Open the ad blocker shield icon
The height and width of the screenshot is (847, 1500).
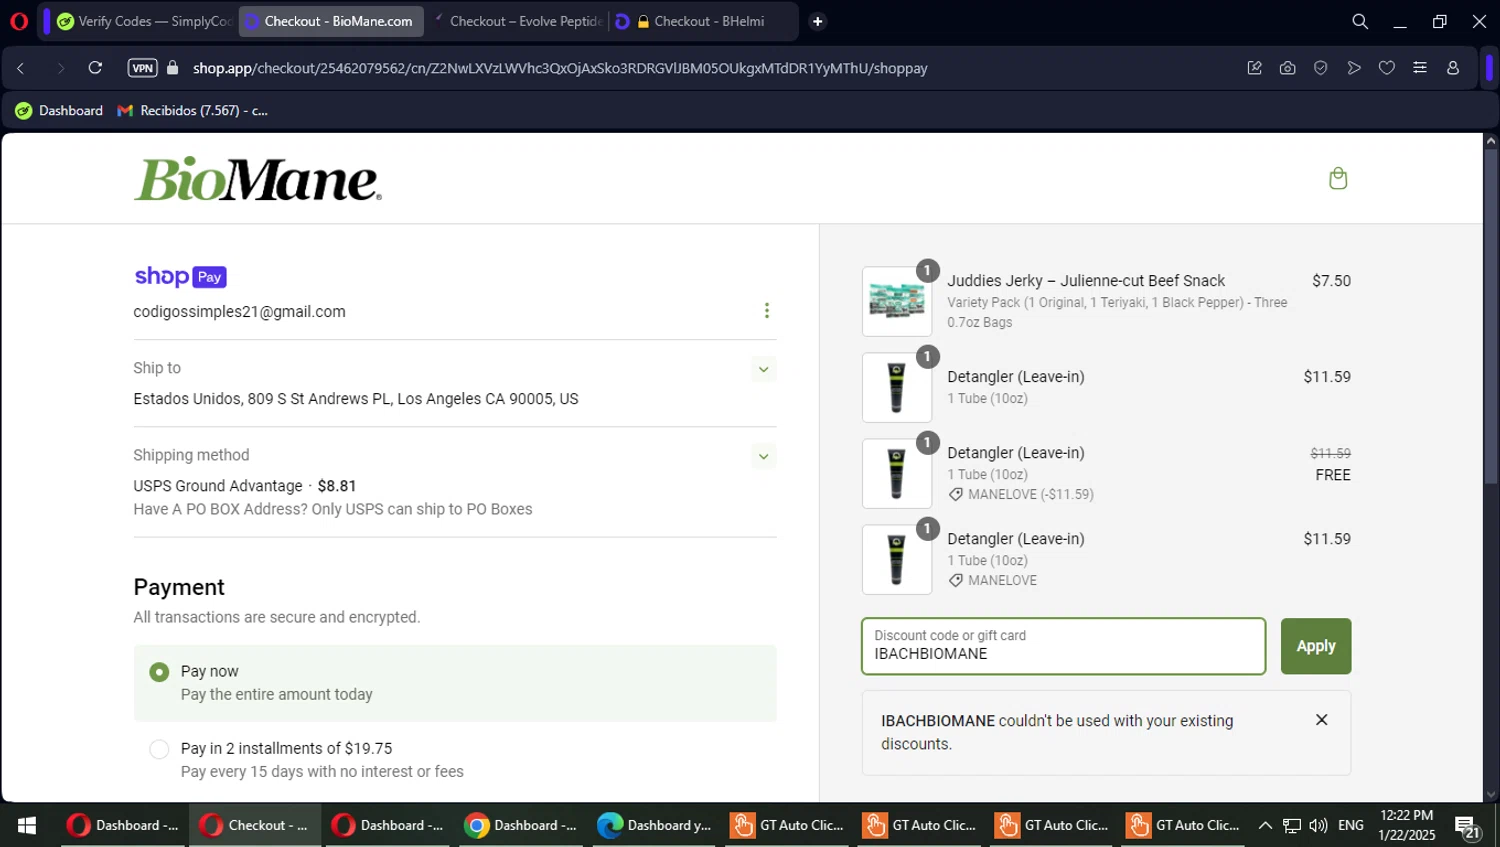[x=1320, y=68]
